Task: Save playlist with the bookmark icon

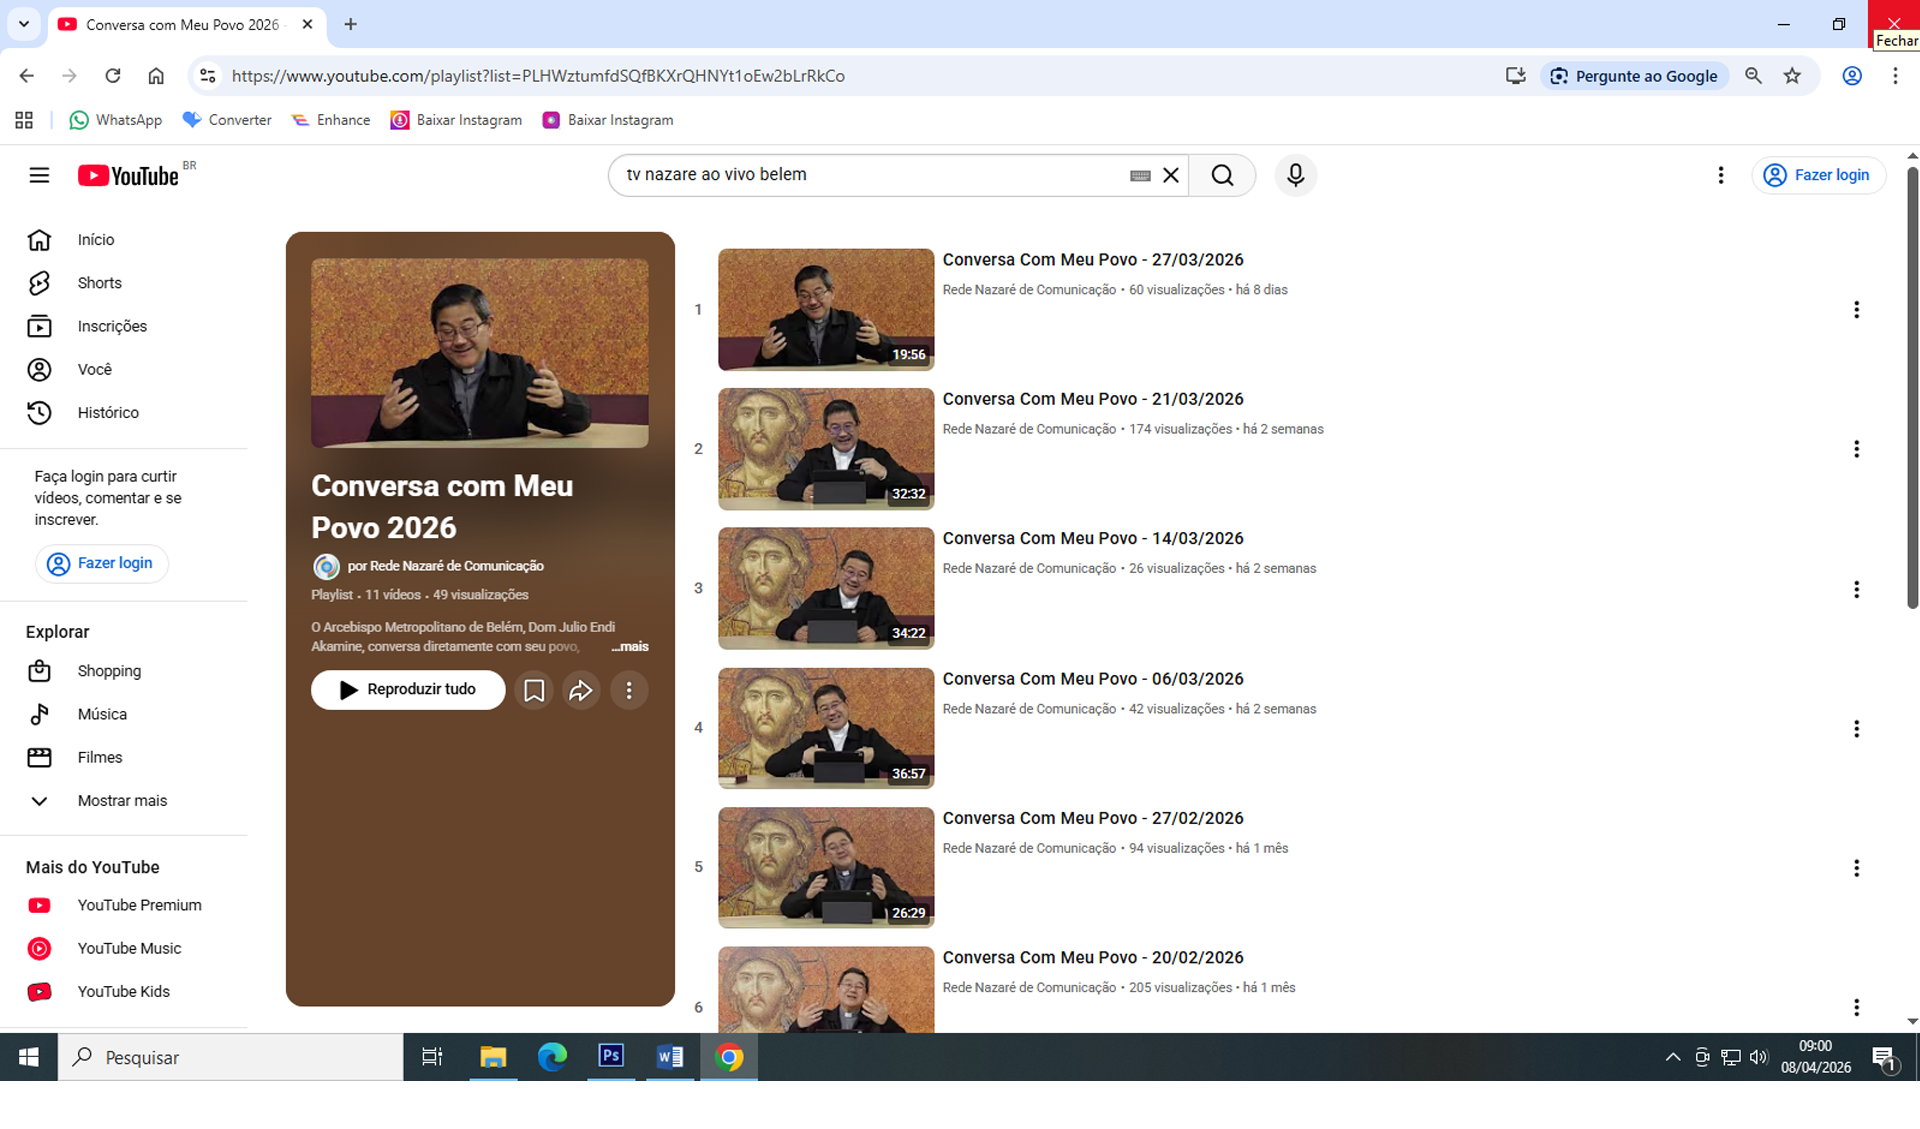Action: coord(534,690)
